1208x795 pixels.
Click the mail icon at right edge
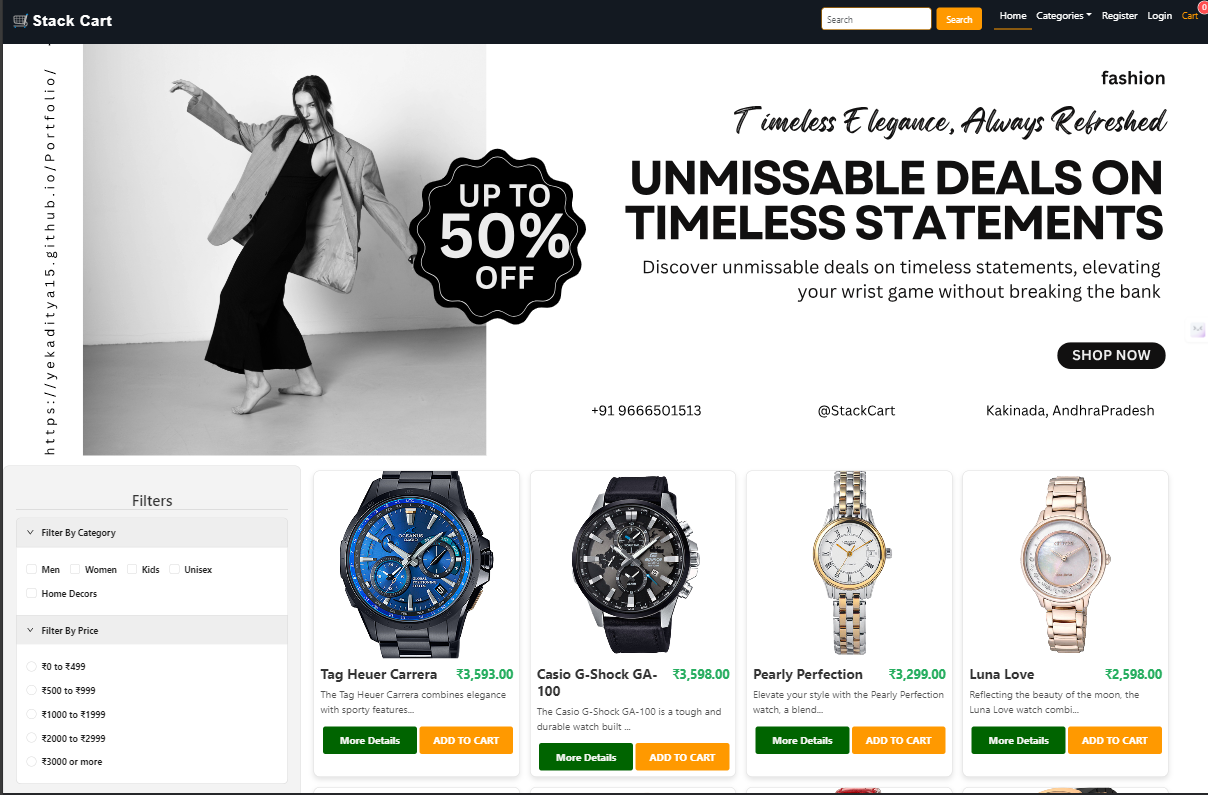1198,330
